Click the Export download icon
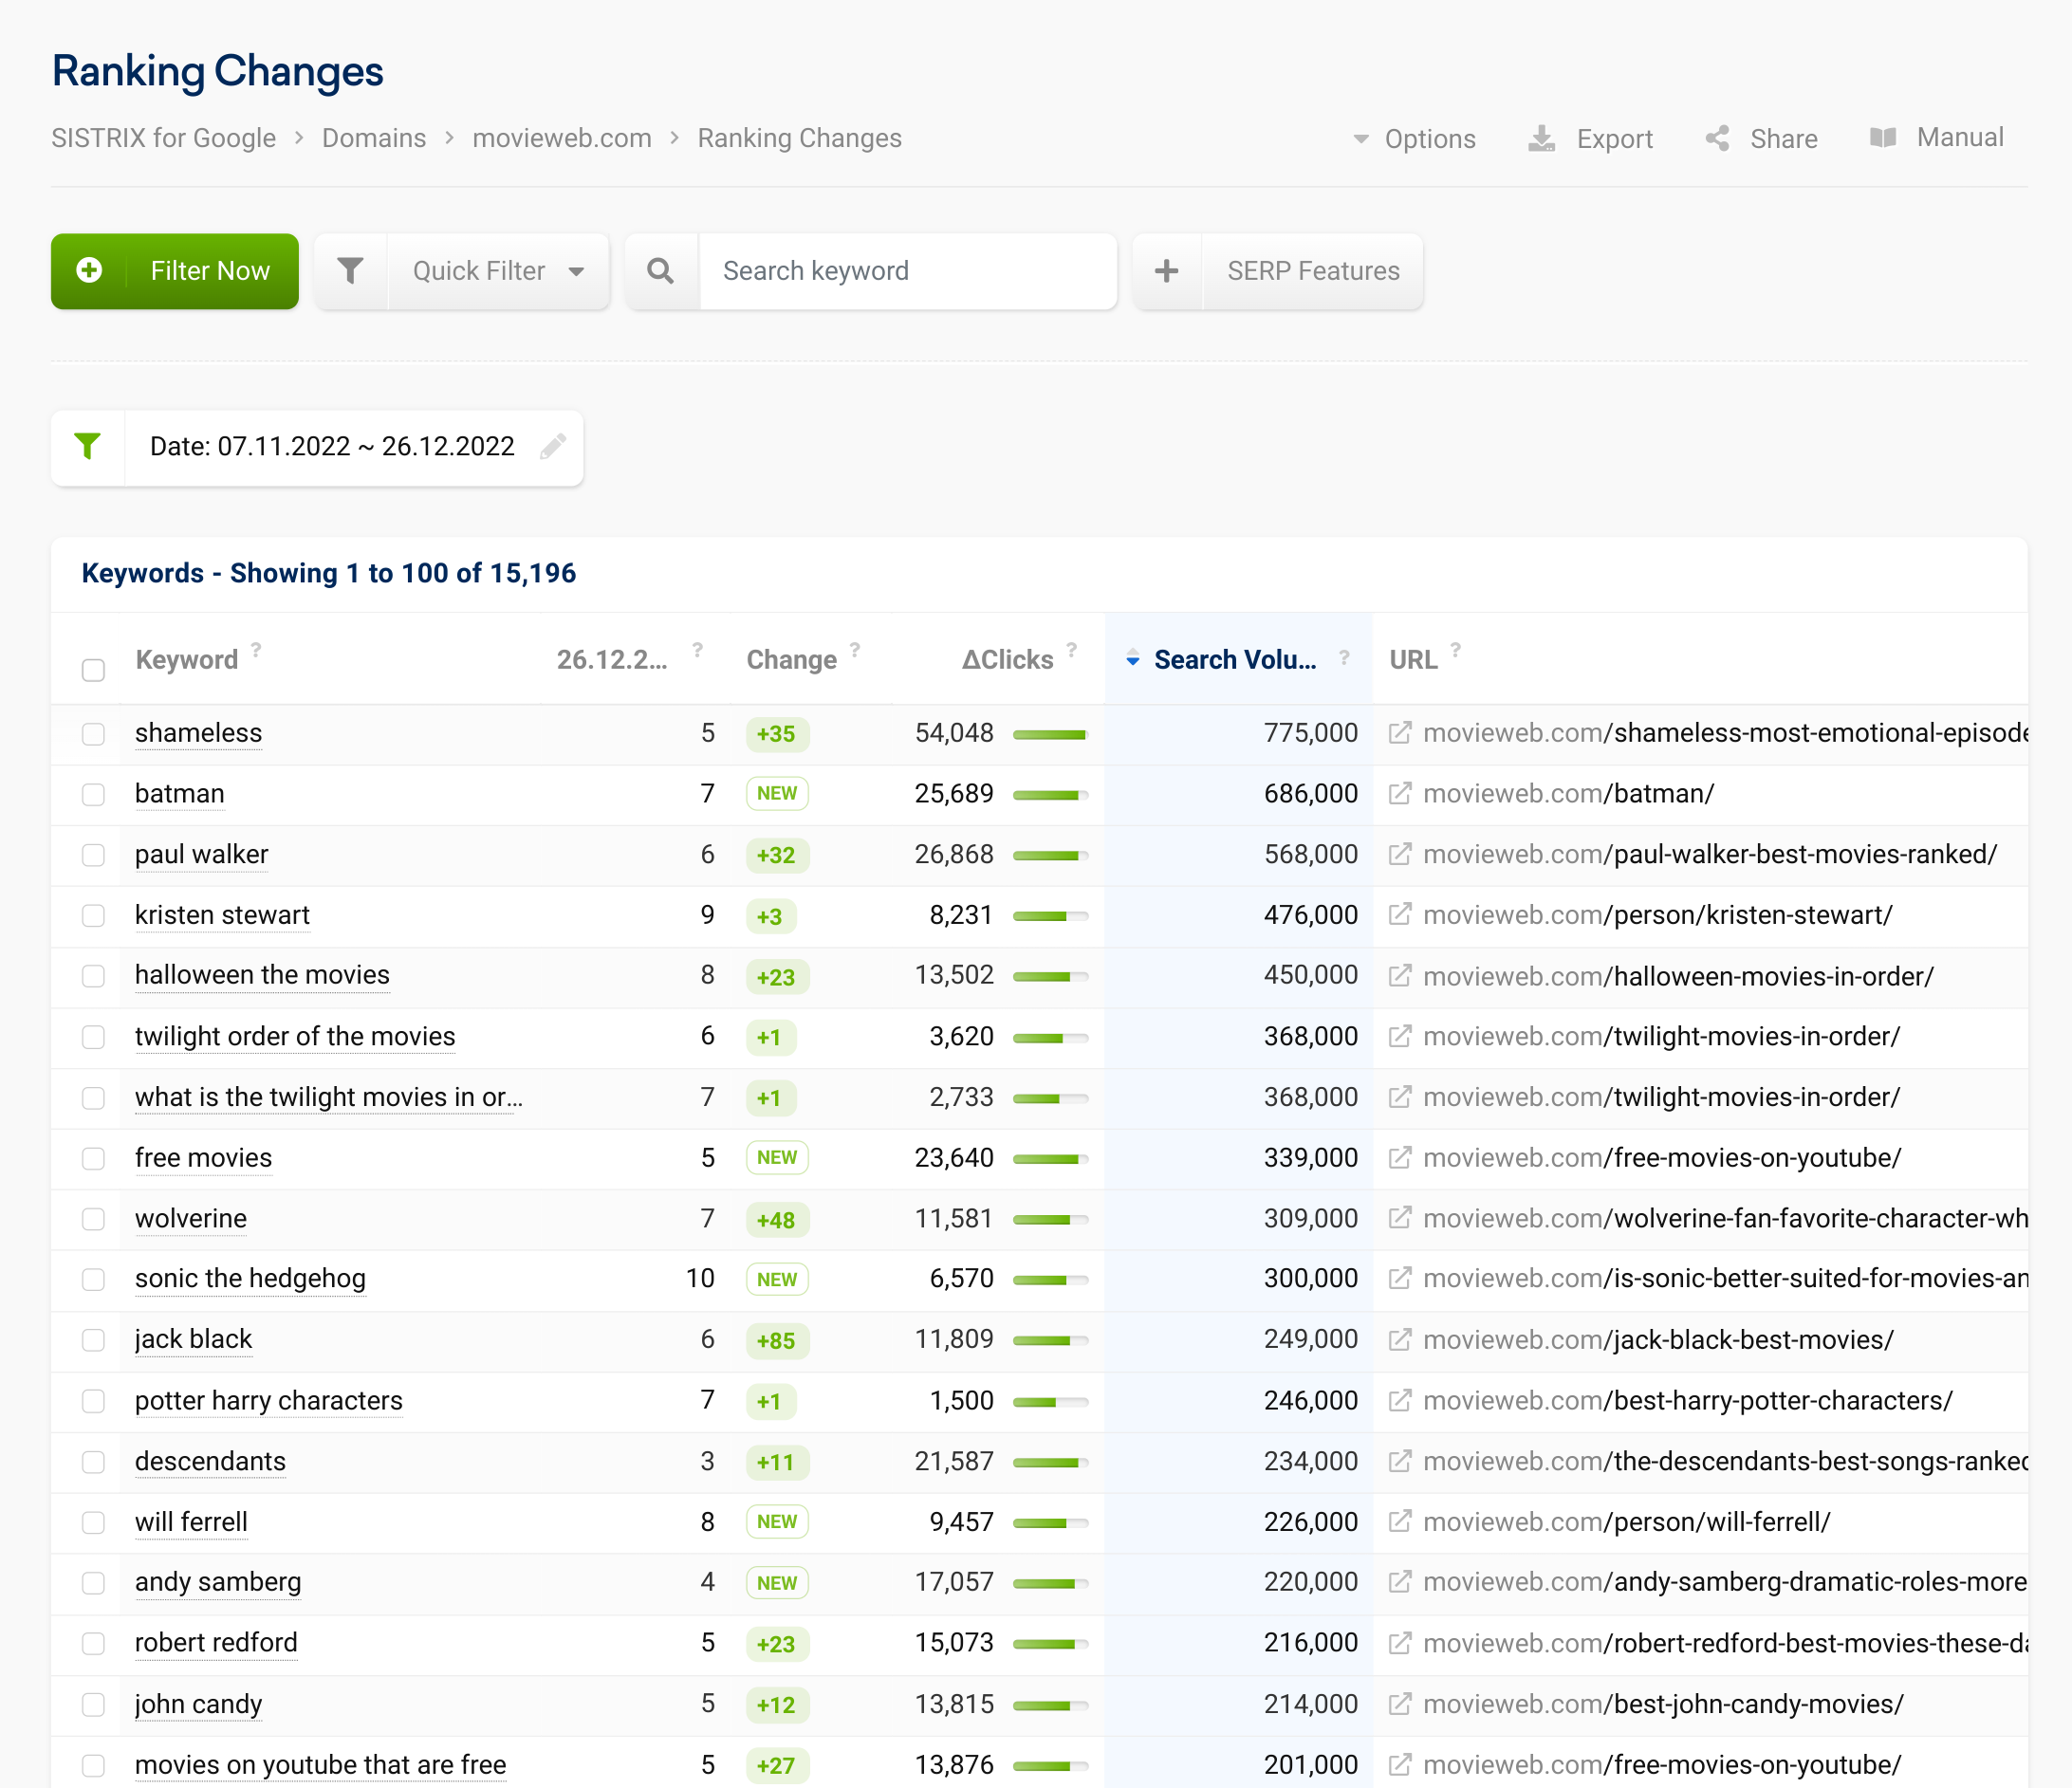 (x=1541, y=138)
